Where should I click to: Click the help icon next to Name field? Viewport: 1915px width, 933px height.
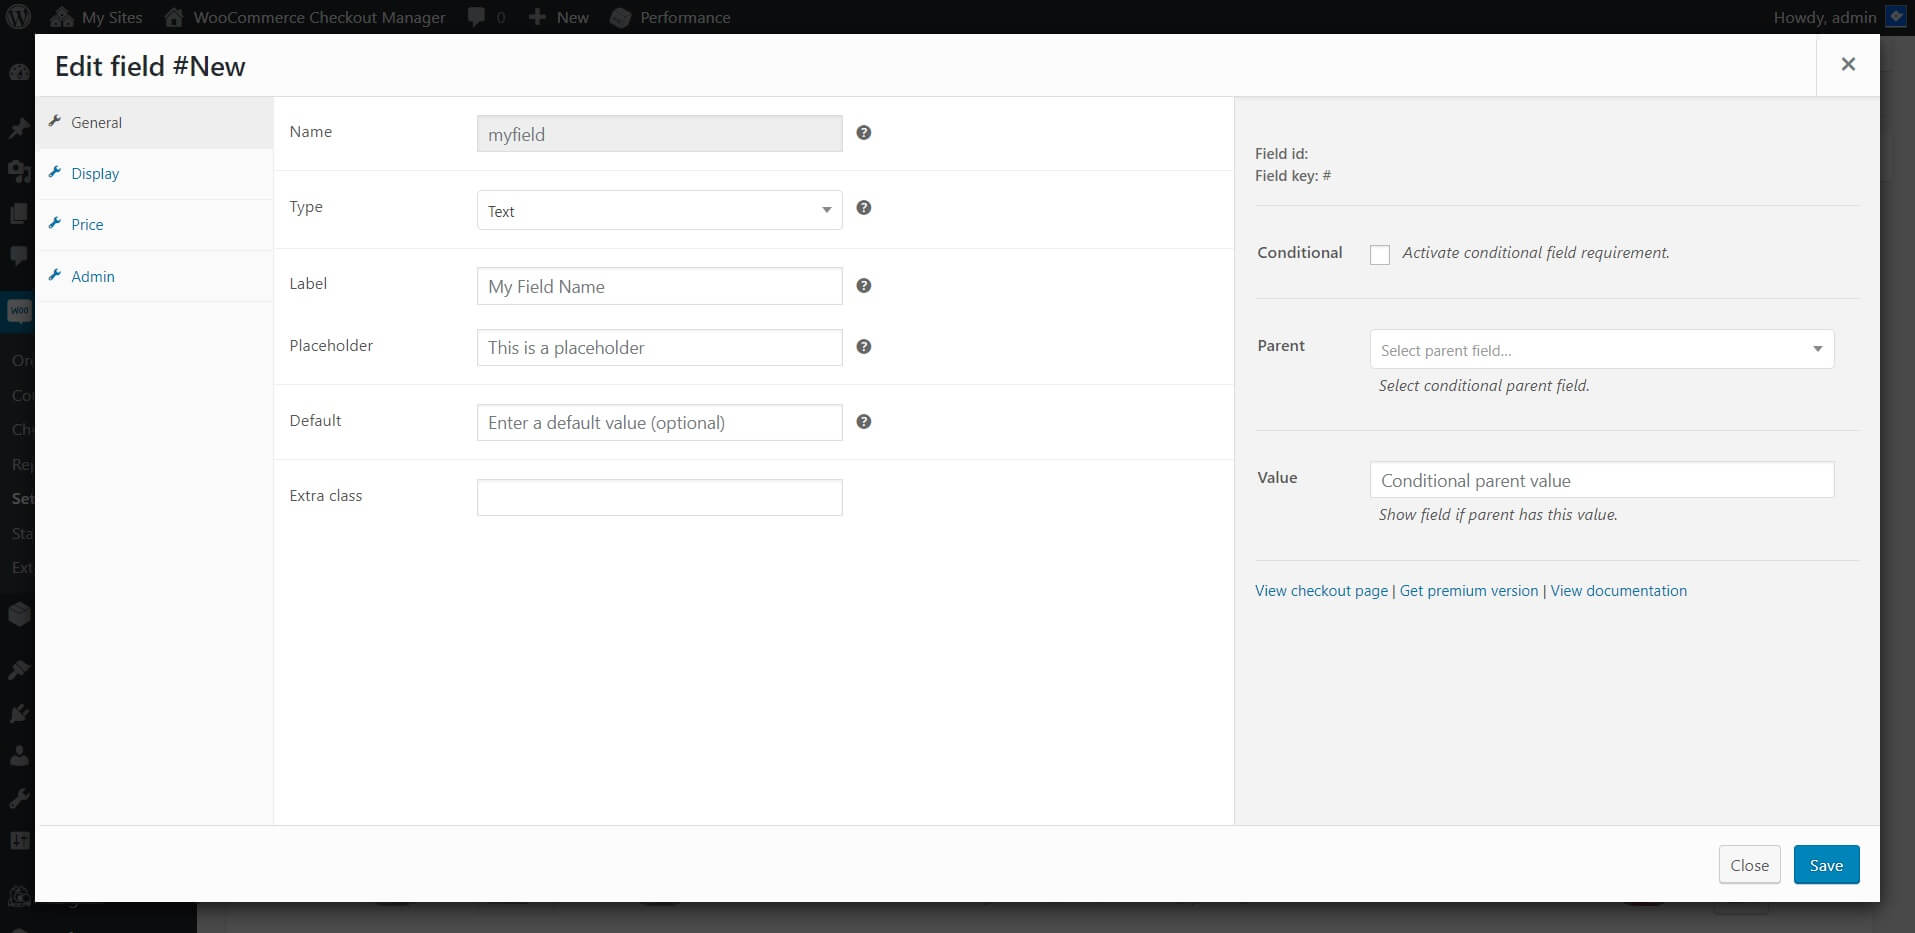[864, 132]
